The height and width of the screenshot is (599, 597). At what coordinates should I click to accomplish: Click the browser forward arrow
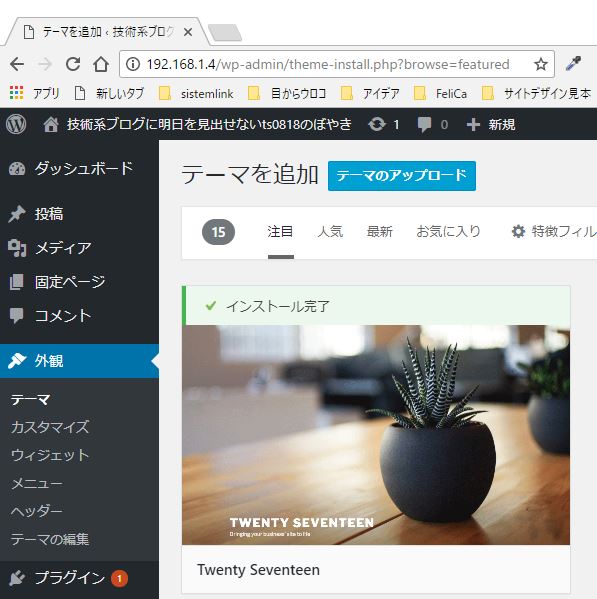[x=45, y=64]
